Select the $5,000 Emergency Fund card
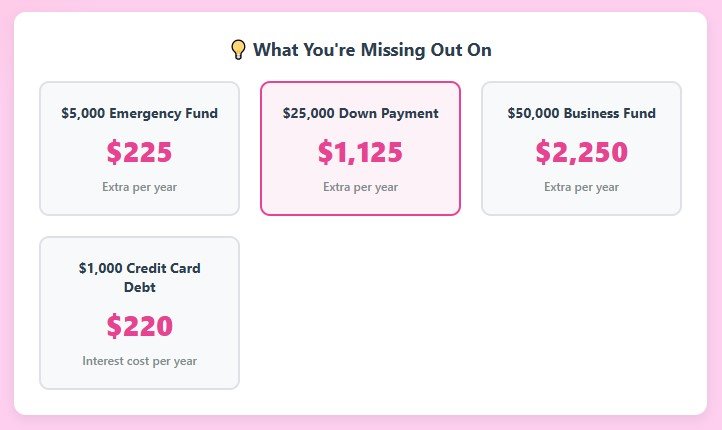The image size is (722, 430). [x=140, y=148]
